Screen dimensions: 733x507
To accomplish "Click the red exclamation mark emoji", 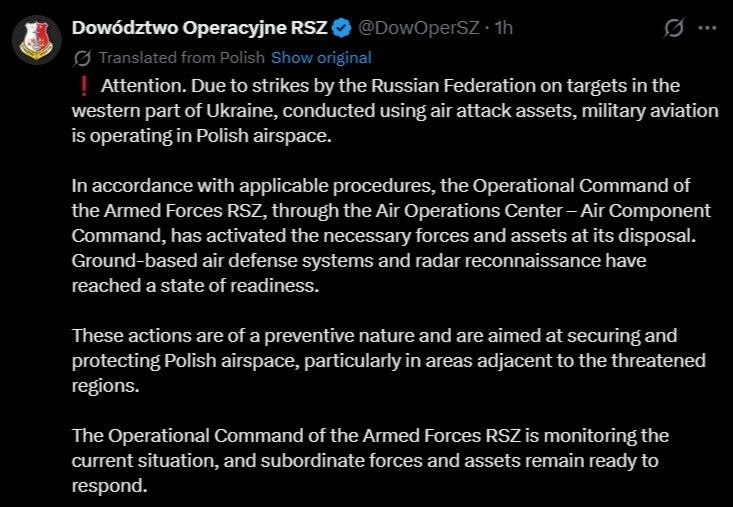I will point(84,86).
